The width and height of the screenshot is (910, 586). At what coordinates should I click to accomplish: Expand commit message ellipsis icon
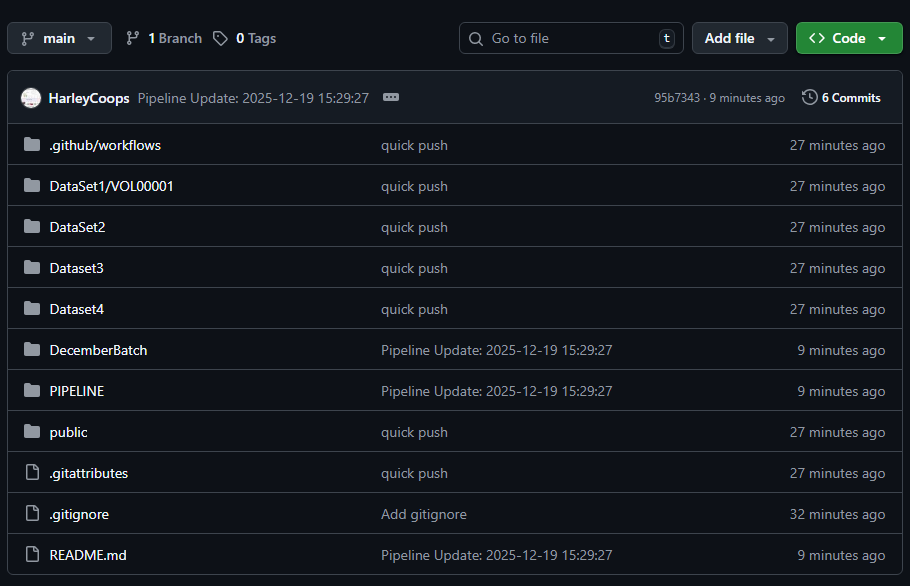click(x=391, y=98)
